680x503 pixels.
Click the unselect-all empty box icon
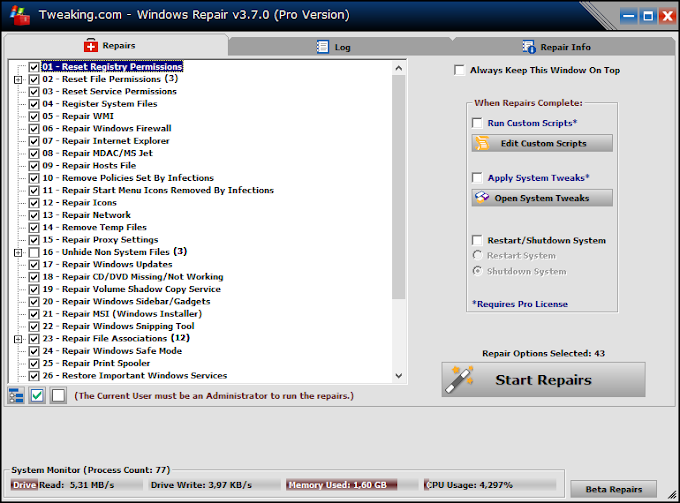pyautogui.click(x=58, y=395)
